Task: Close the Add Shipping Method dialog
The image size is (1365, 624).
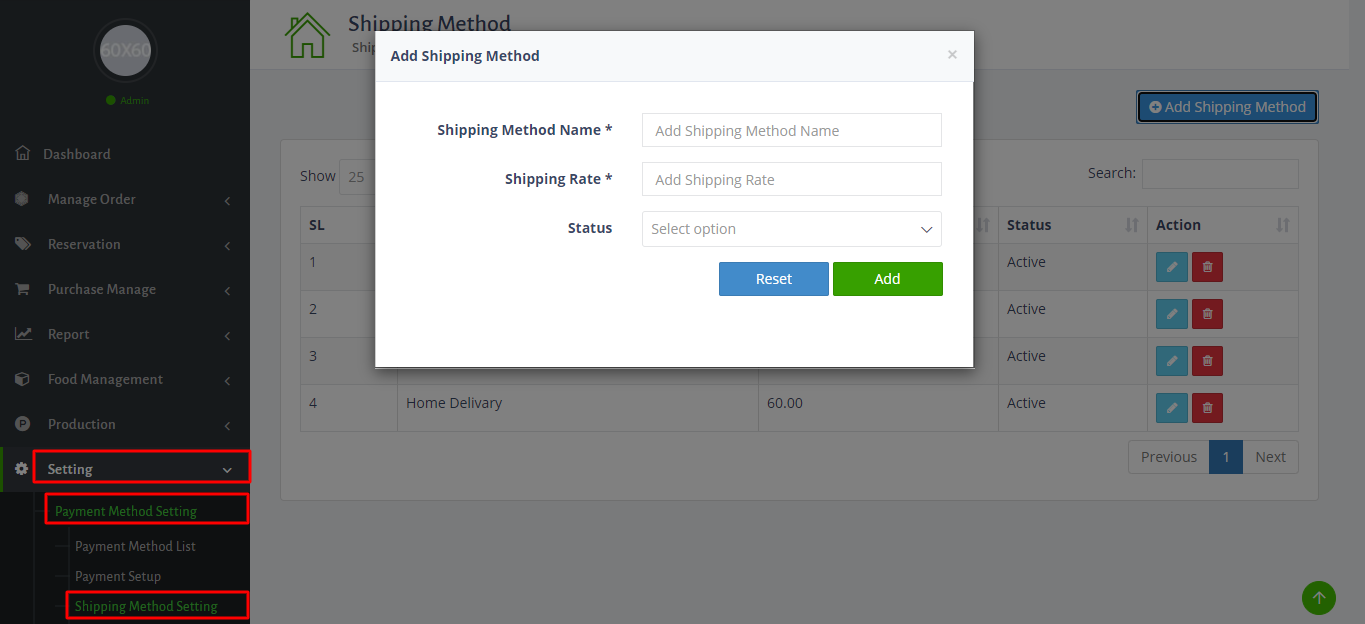Action: coord(952,55)
